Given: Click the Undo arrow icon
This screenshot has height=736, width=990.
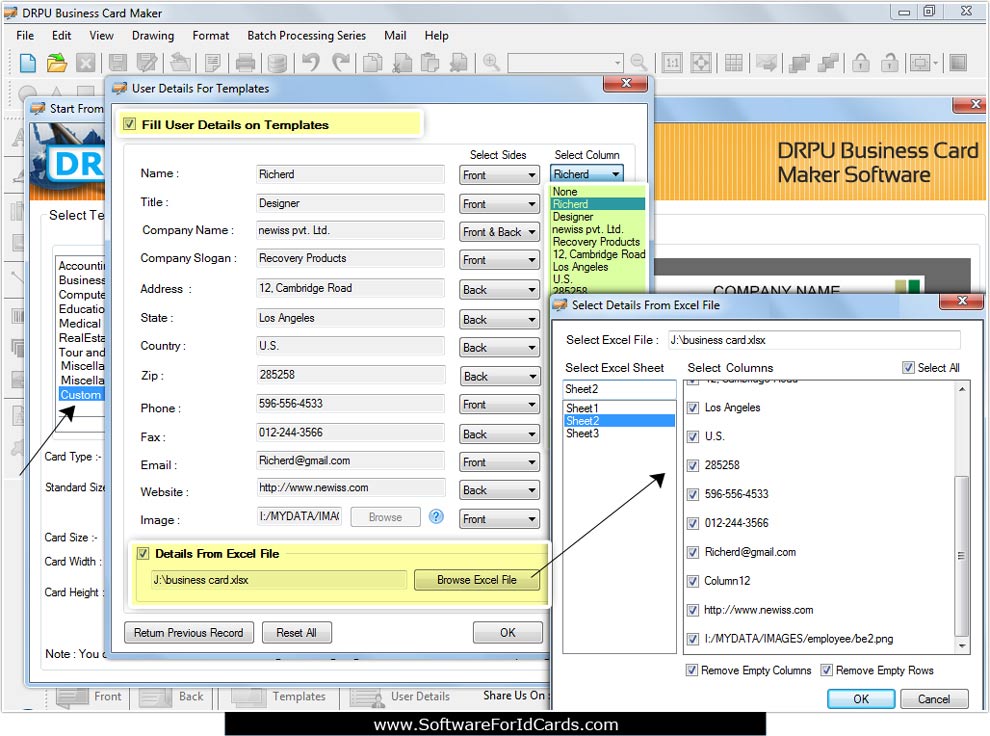Looking at the screenshot, I should click(311, 62).
